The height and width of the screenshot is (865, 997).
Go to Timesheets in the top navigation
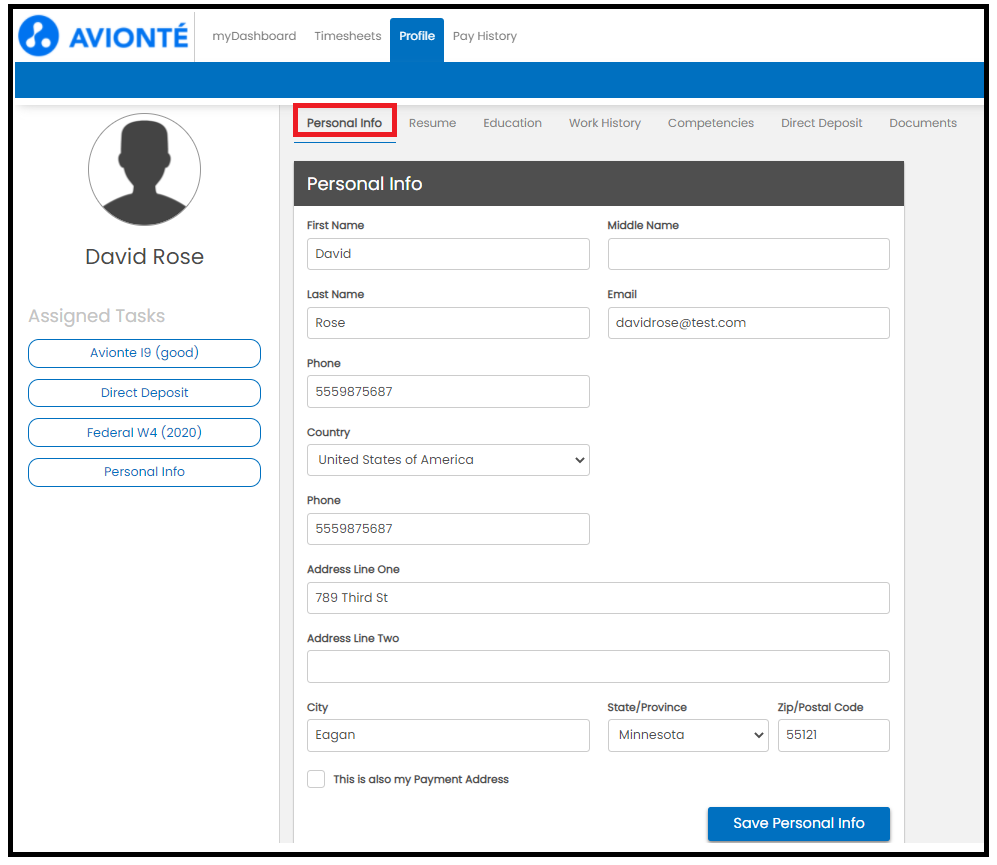click(x=347, y=36)
